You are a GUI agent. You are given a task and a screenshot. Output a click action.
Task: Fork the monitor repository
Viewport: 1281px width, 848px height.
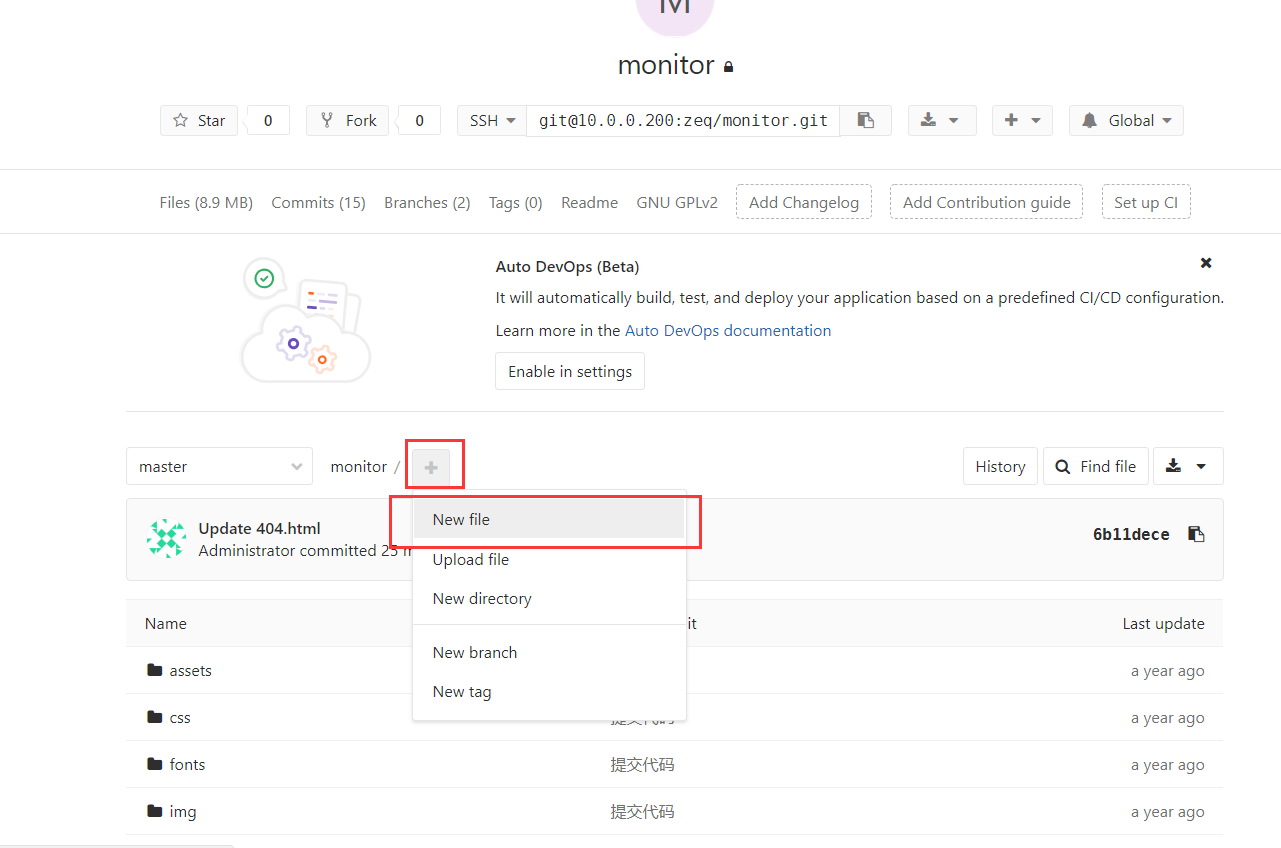[348, 121]
